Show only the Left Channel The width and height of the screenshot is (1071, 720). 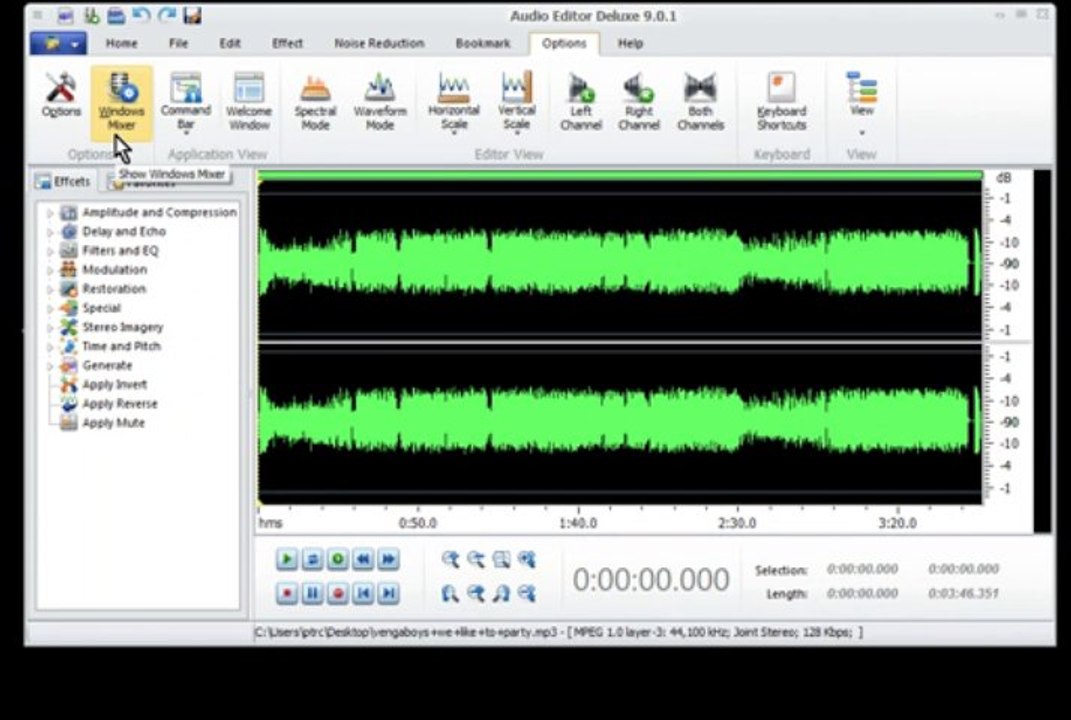(581, 101)
